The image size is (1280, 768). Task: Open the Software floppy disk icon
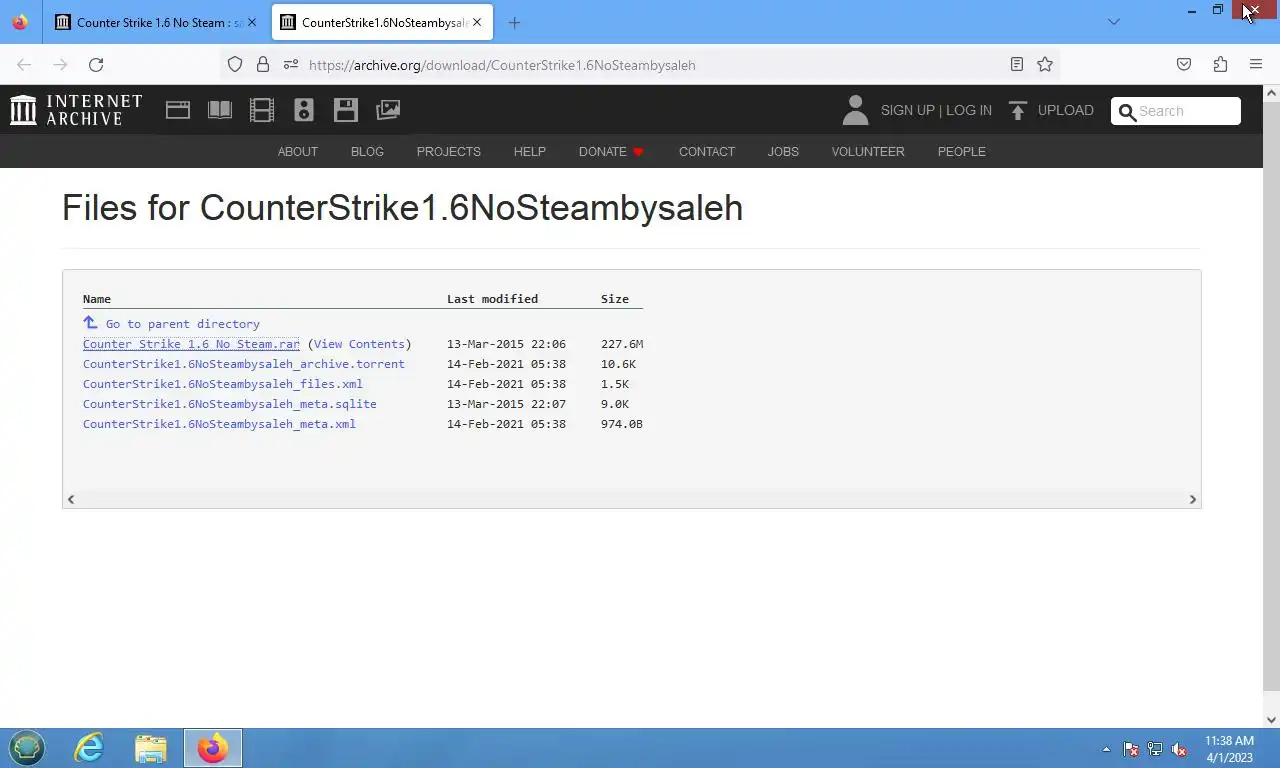346,110
